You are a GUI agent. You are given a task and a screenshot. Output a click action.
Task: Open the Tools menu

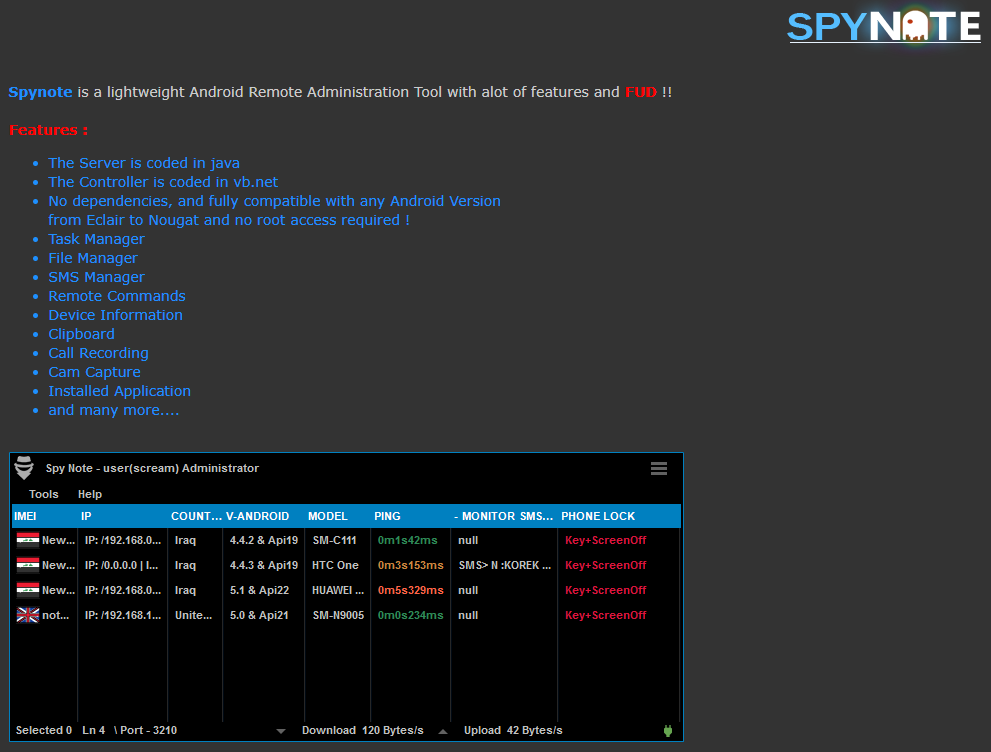pyautogui.click(x=43, y=494)
